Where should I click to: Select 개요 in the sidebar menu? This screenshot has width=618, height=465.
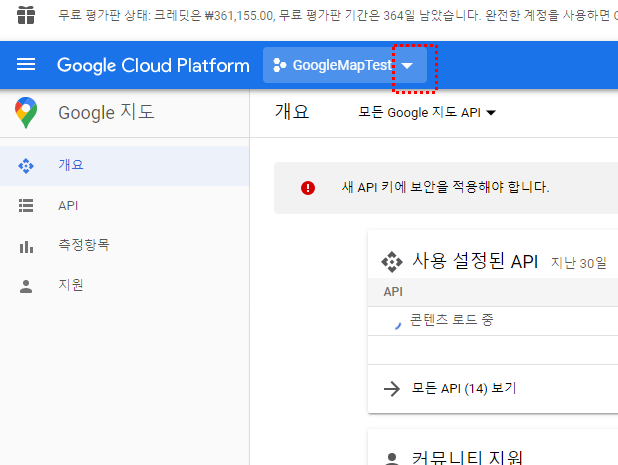pyautogui.click(x=125, y=166)
